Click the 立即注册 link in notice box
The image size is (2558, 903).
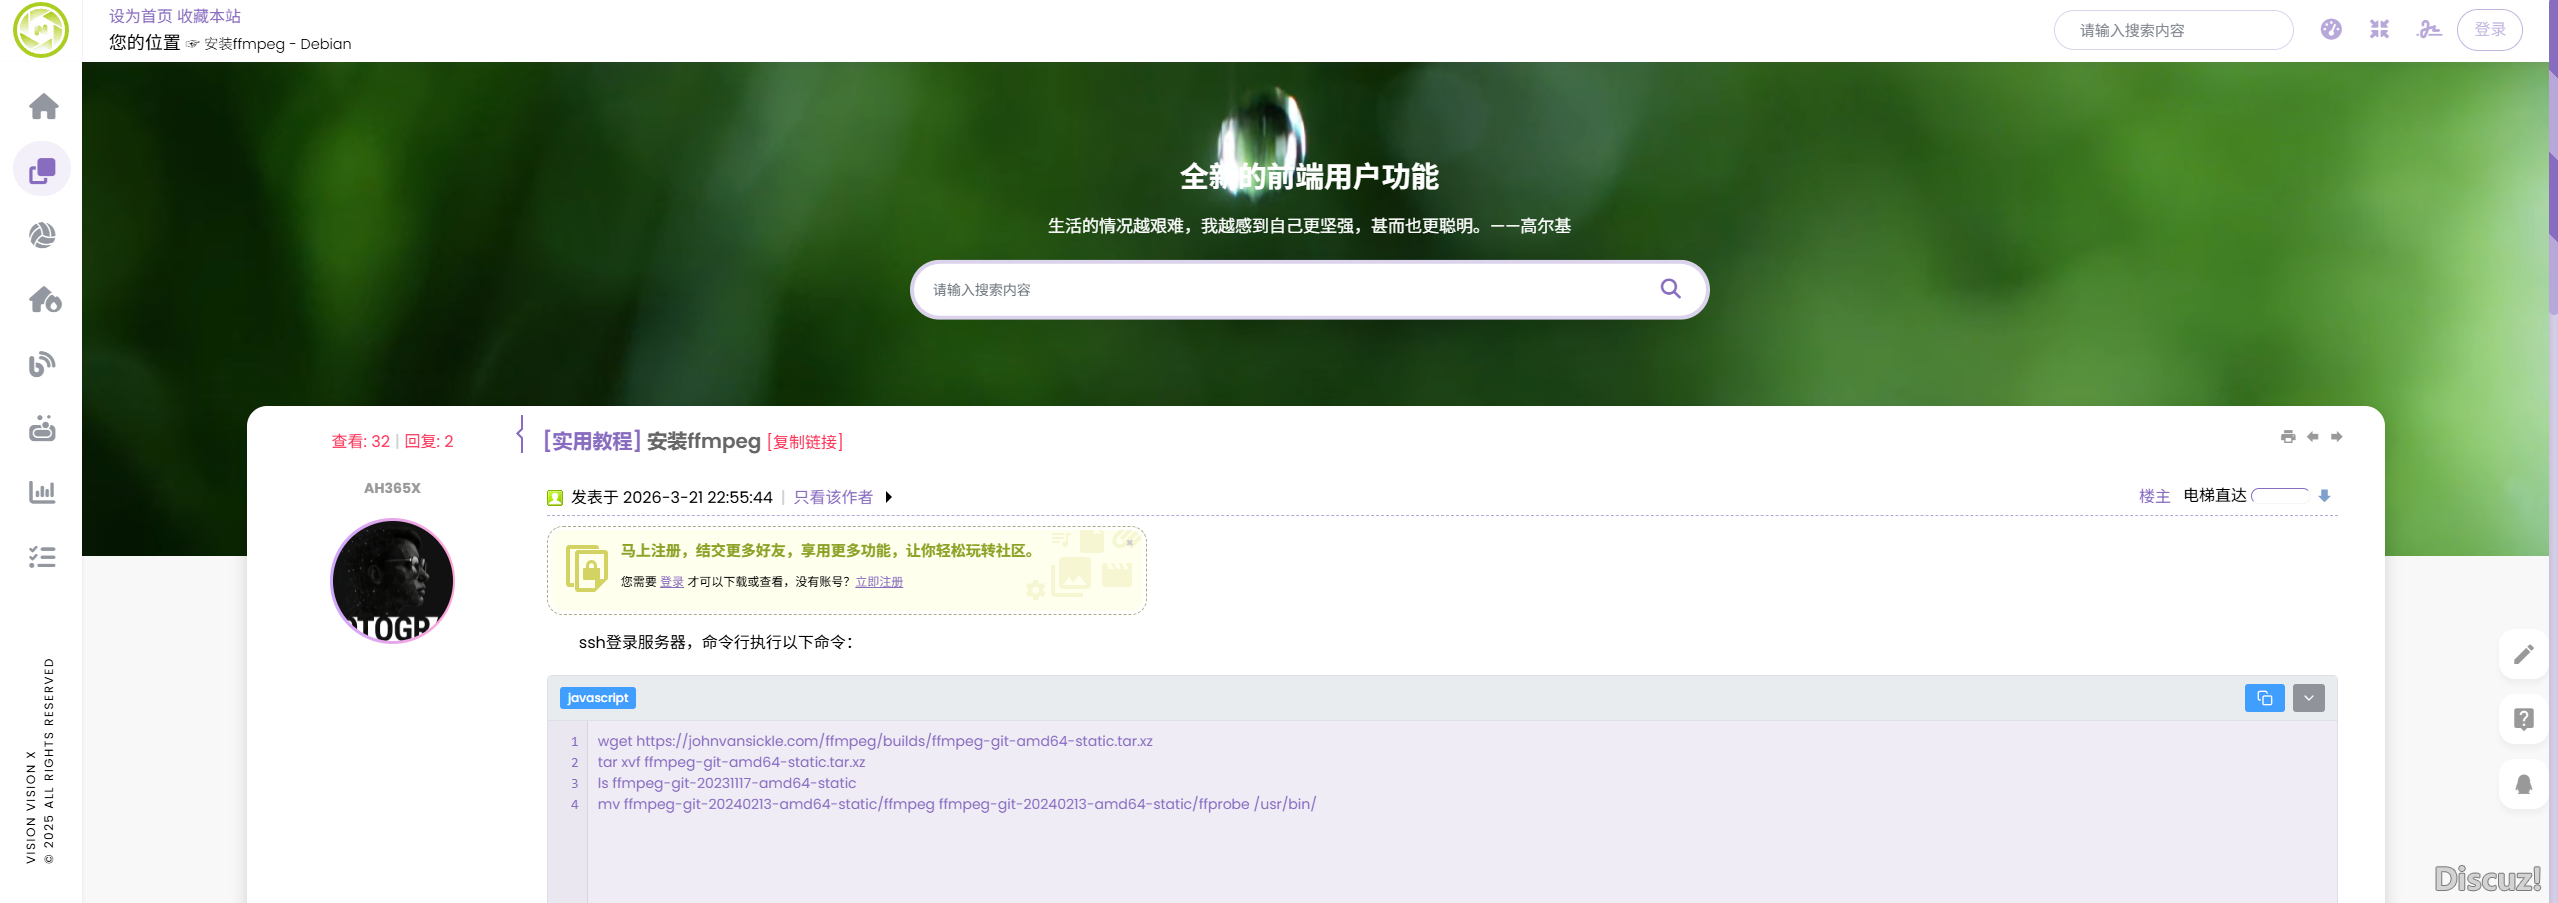click(x=878, y=582)
